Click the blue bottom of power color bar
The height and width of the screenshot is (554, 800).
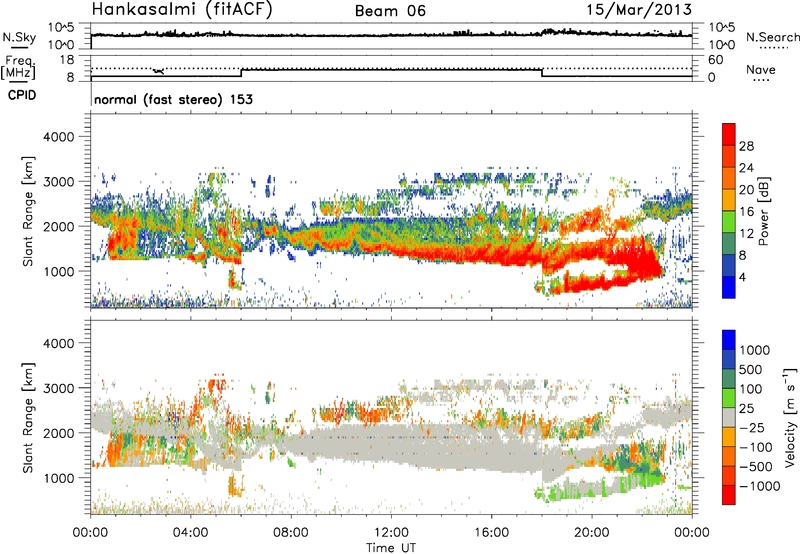(x=729, y=287)
